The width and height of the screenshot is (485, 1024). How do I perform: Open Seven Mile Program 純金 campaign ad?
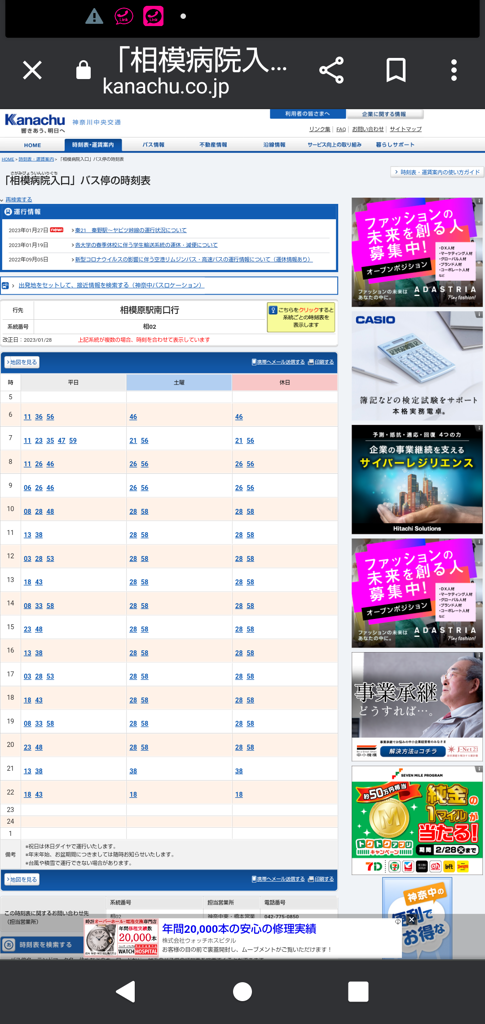(417, 820)
